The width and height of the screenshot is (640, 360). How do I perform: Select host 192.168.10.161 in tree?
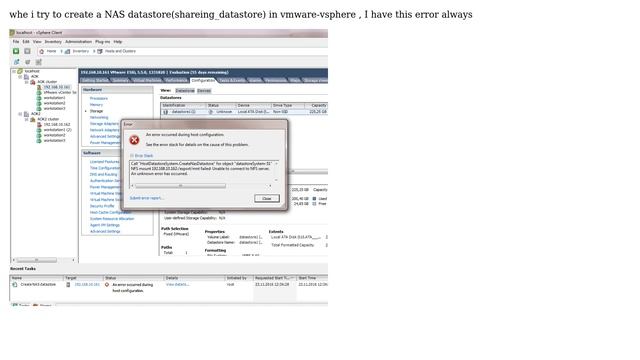[x=57, y=87]
